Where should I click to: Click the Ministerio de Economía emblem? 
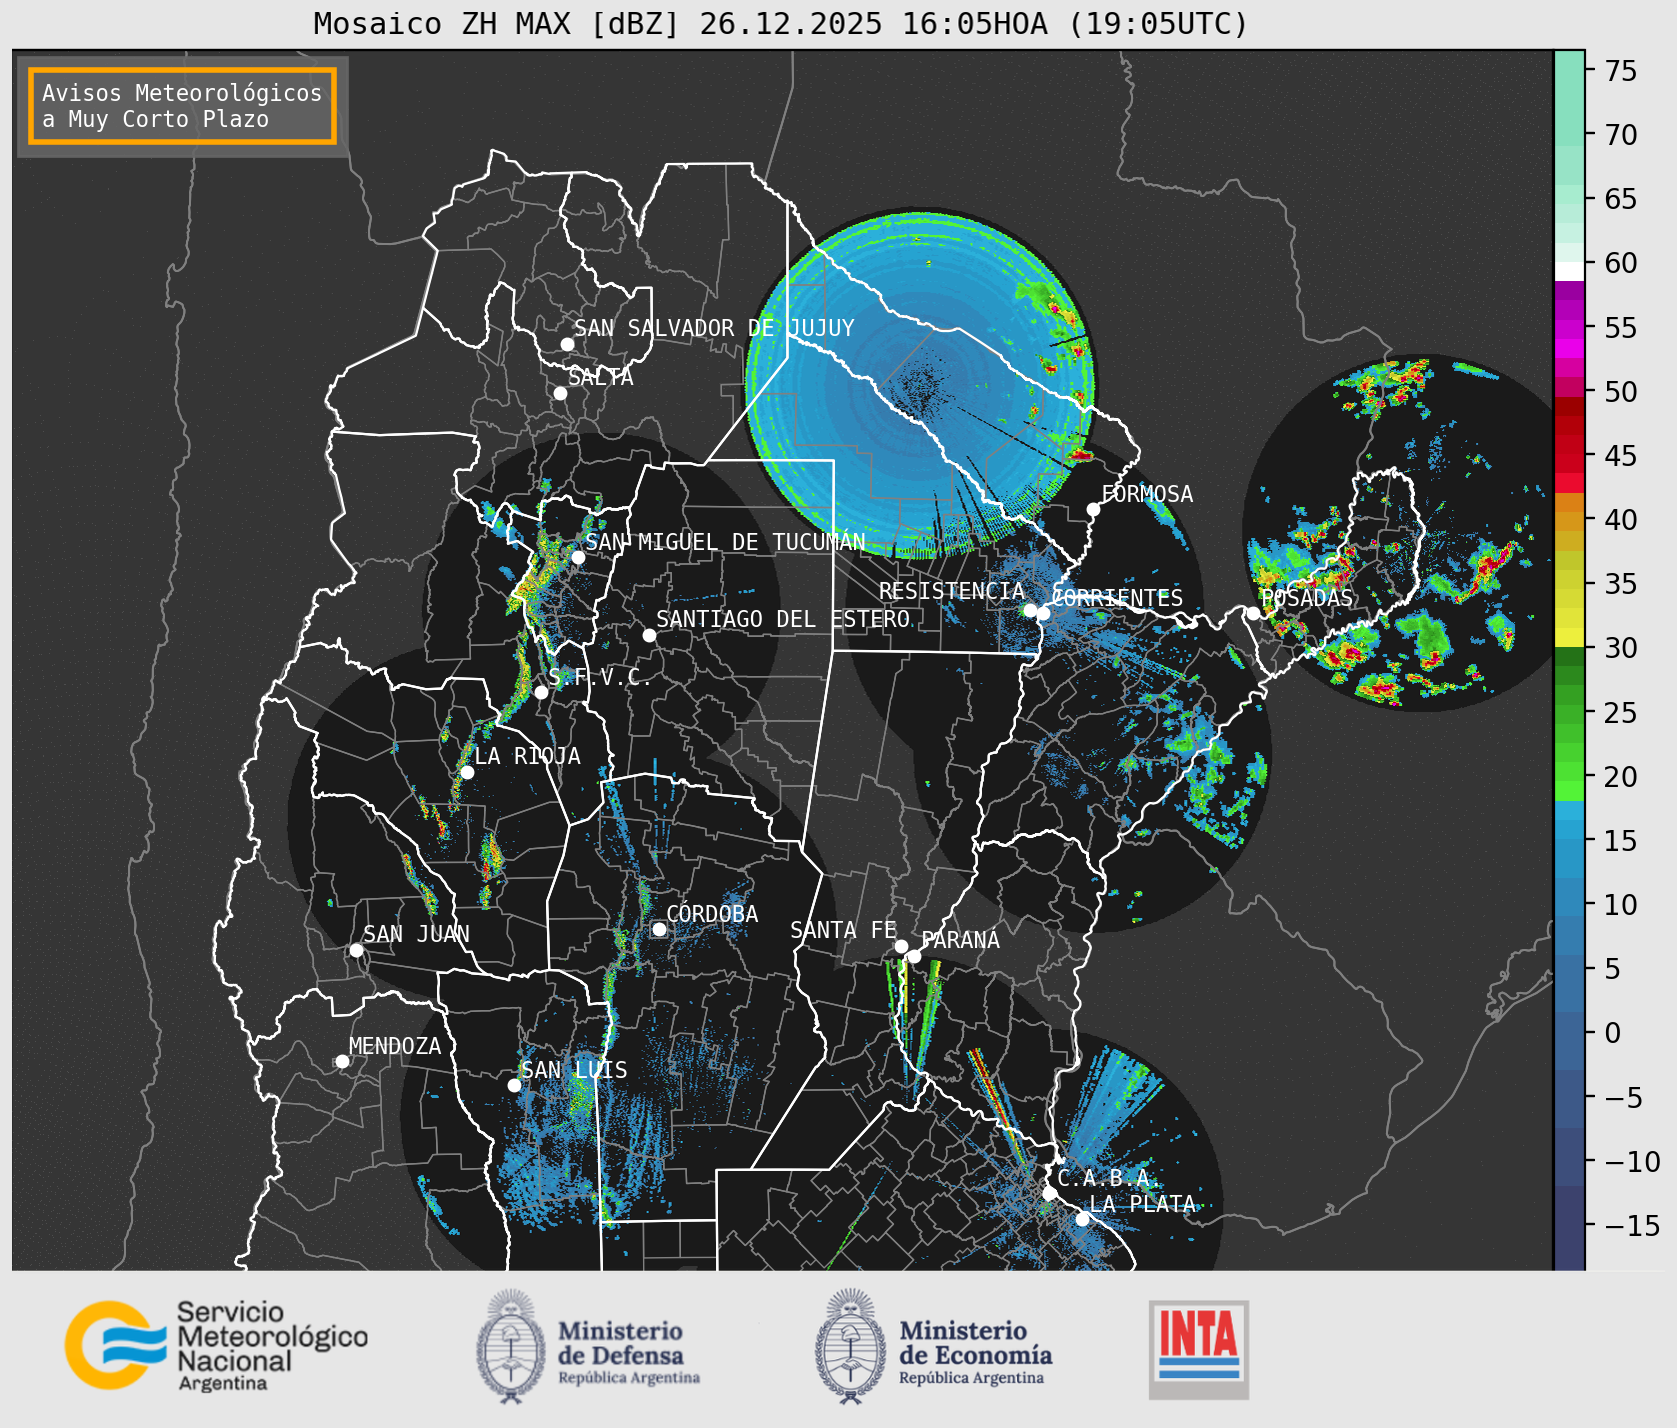click(x=851, y=1346)
